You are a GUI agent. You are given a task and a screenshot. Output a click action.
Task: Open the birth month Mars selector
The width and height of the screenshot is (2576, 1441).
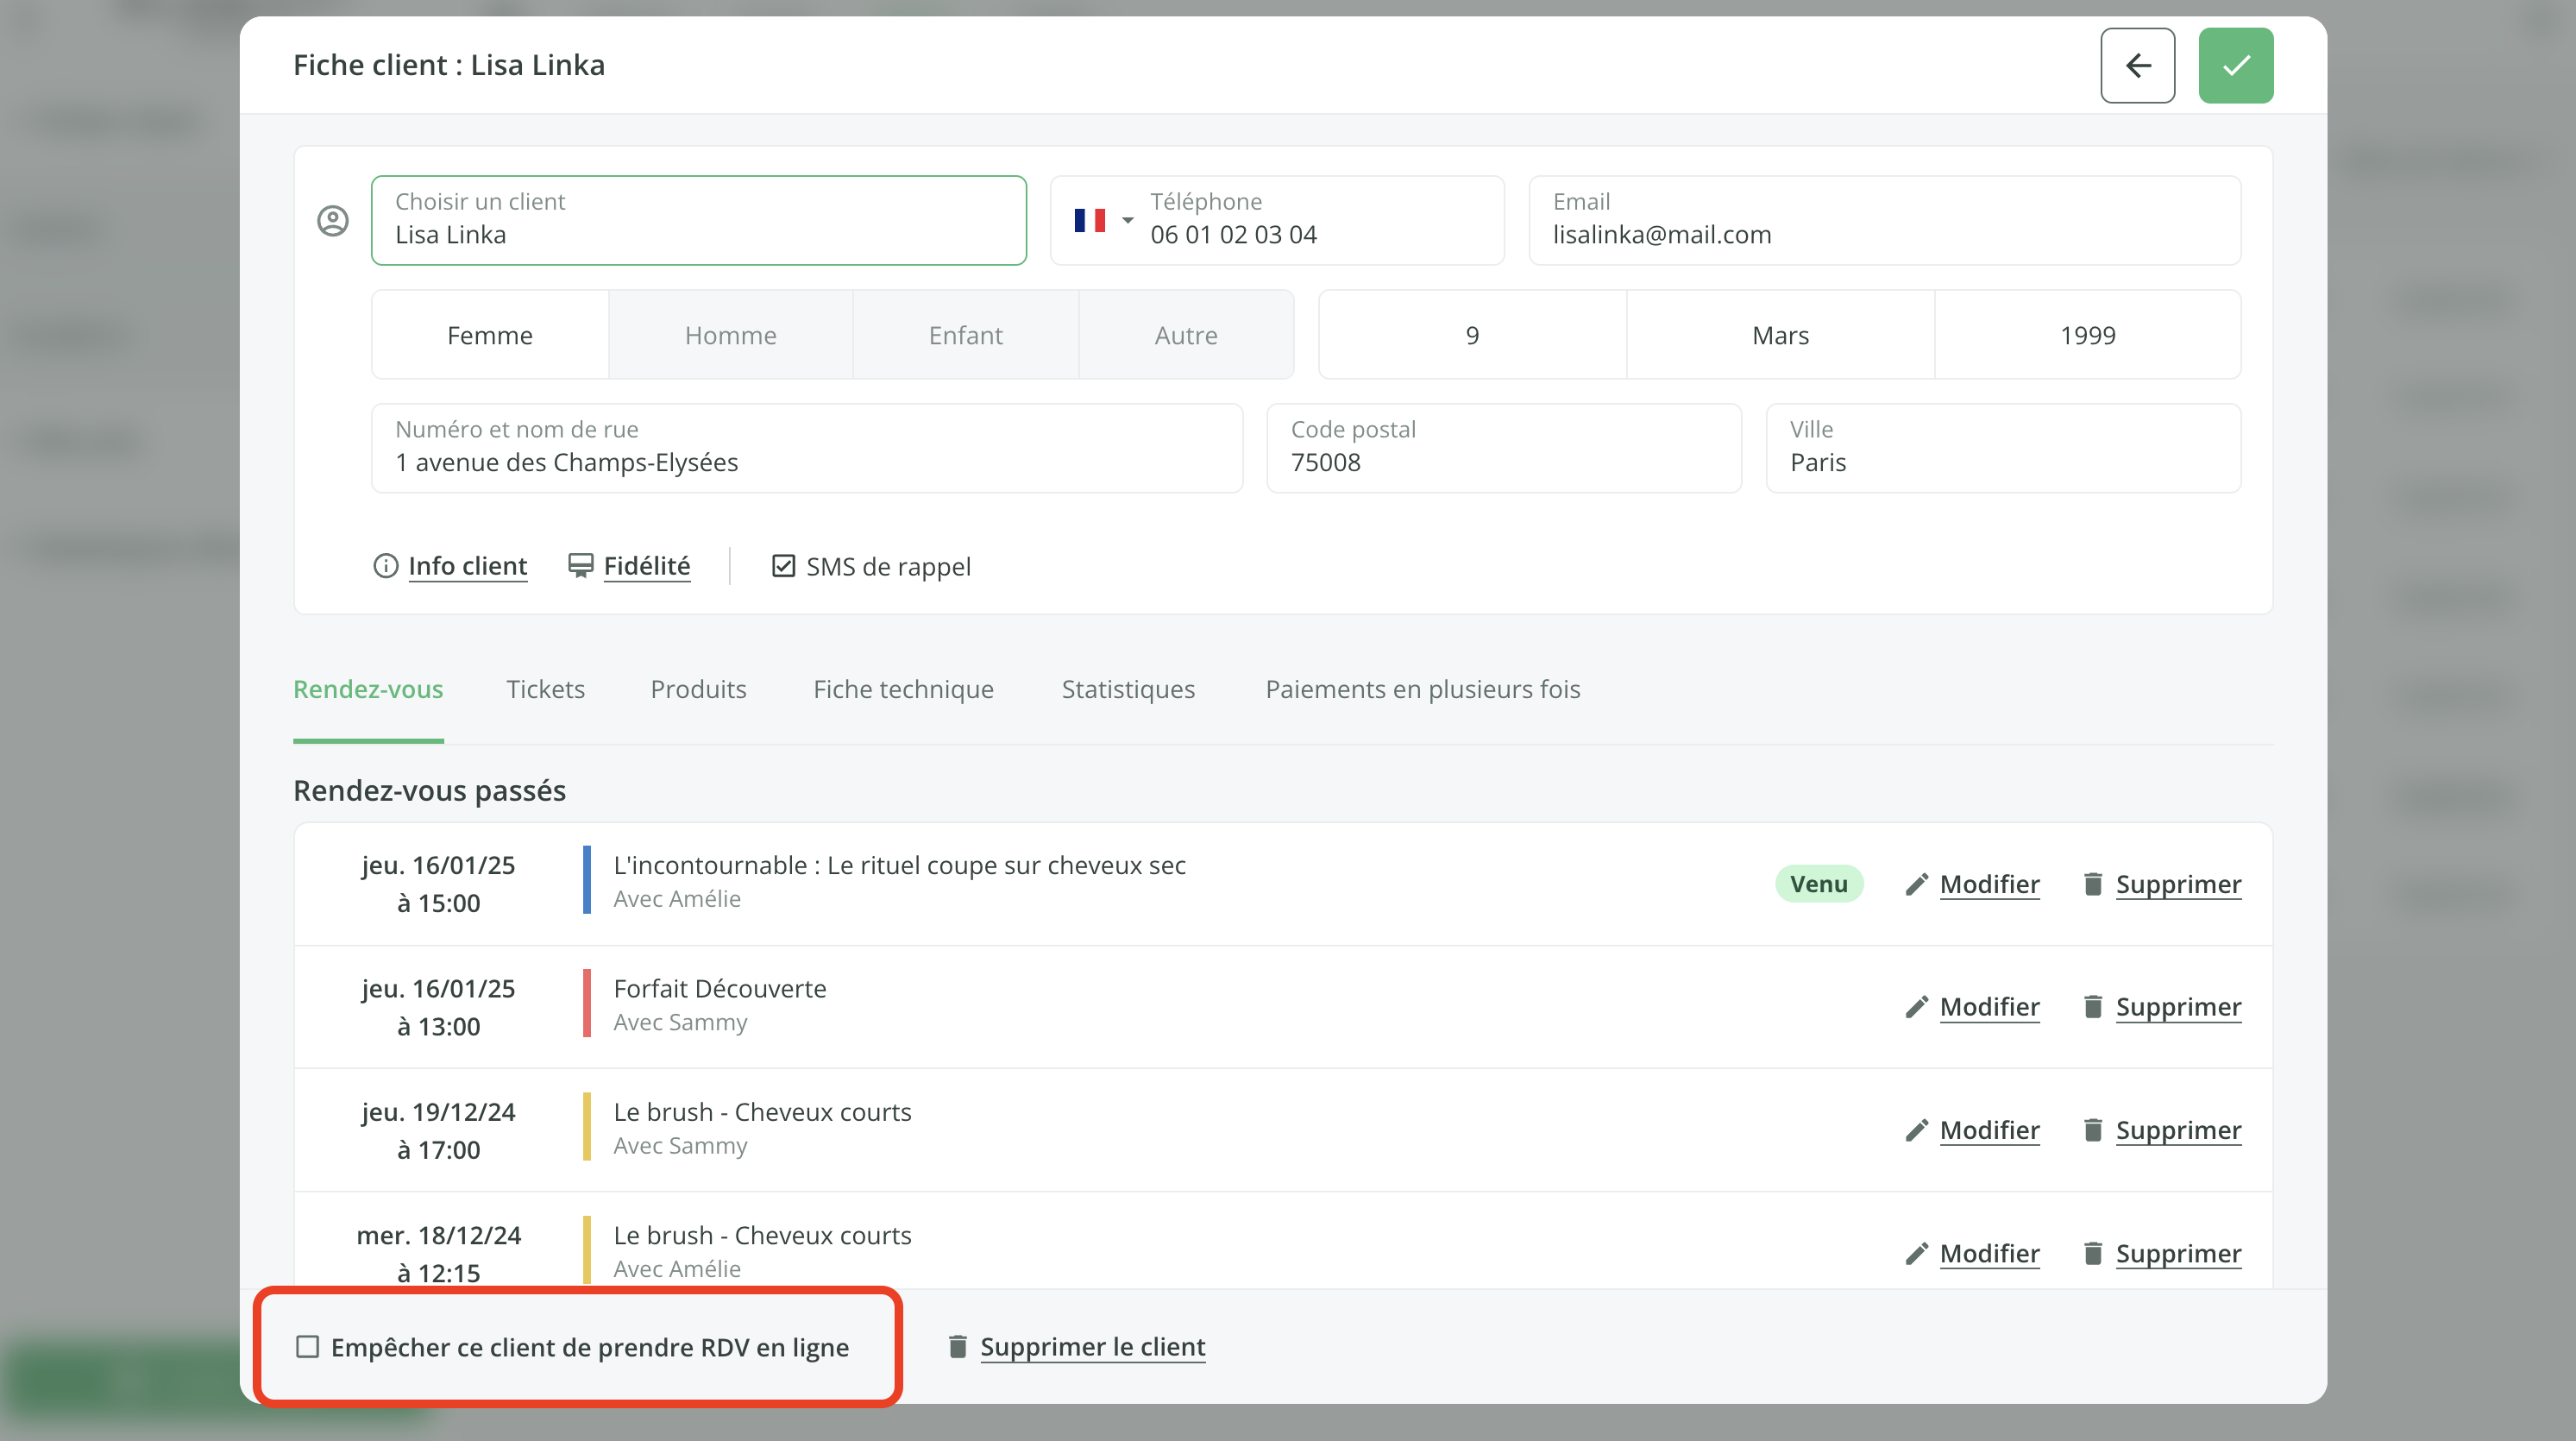coord(1779,335)
